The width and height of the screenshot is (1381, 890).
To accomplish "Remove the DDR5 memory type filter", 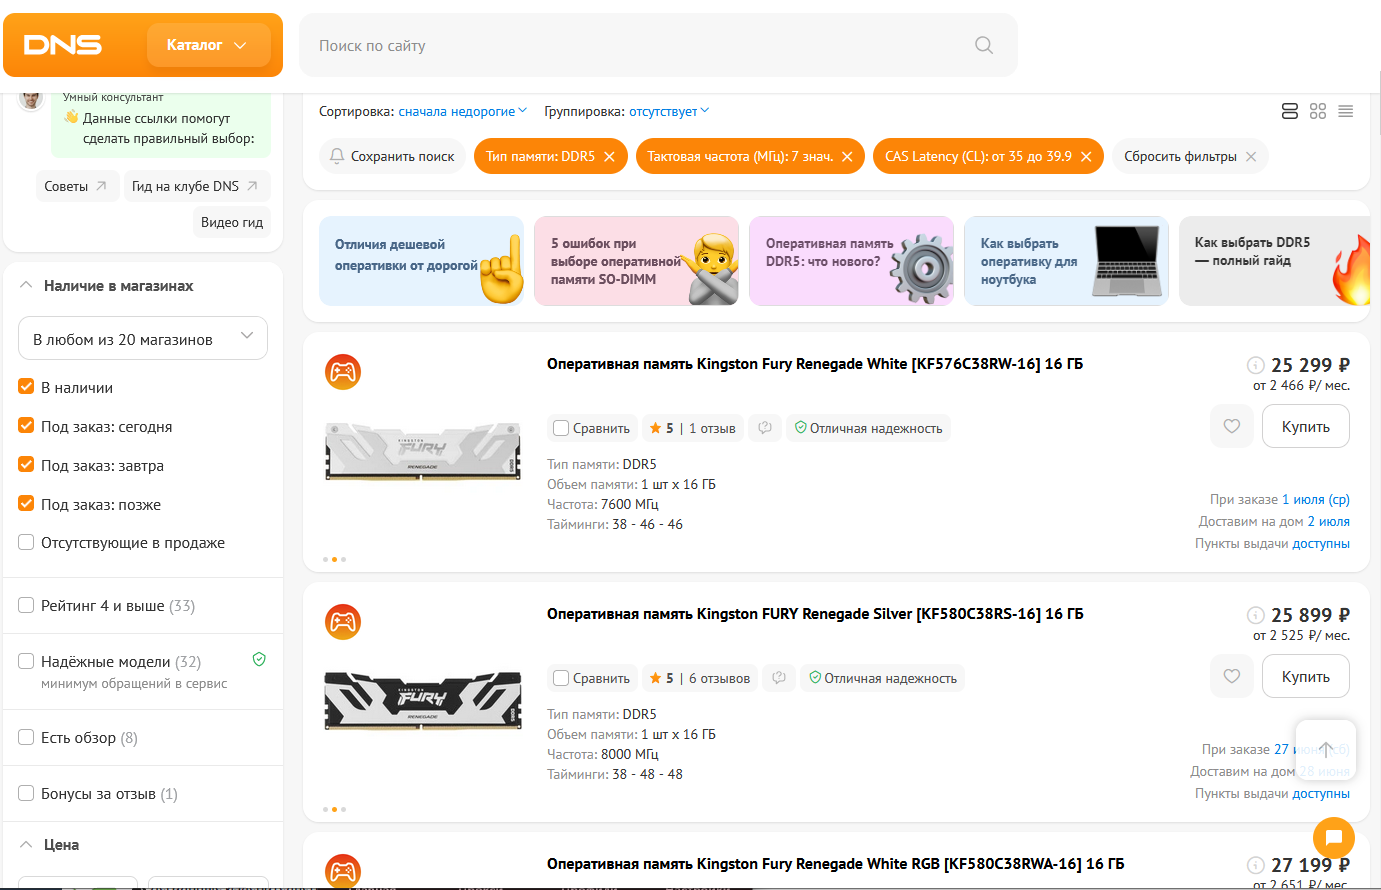I will point(609,156).
